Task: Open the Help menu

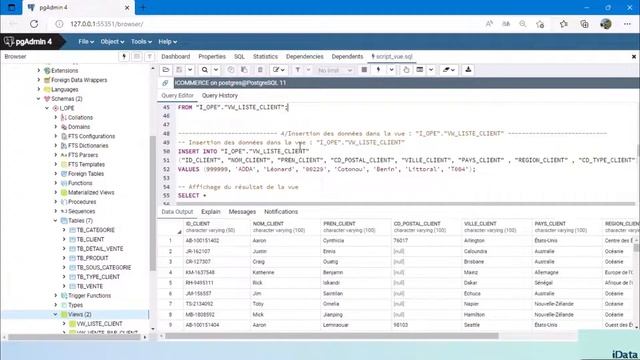Action: [x=167, y=42]
